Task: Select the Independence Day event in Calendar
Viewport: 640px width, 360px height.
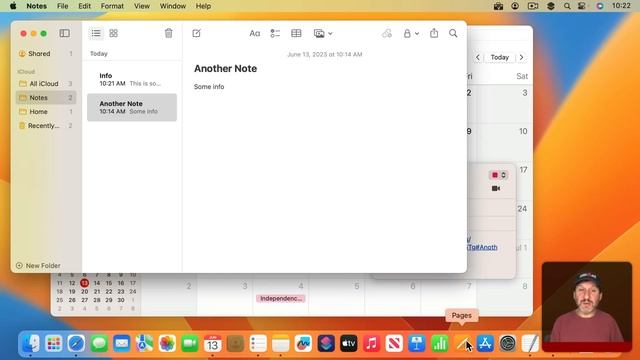Action: click(x=280, y=299)
